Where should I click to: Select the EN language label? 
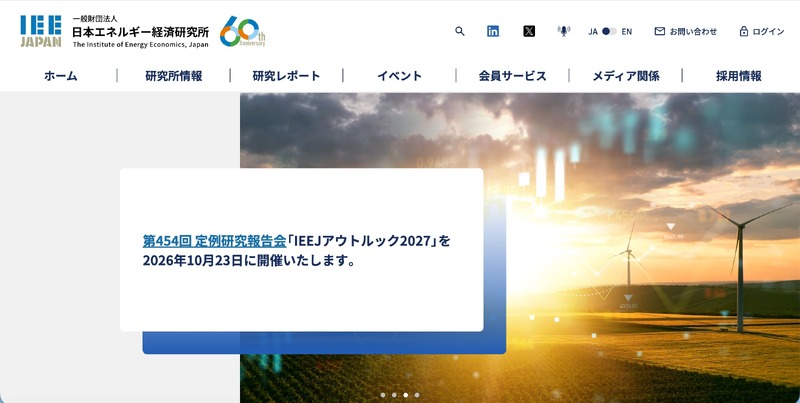(627, 32)
